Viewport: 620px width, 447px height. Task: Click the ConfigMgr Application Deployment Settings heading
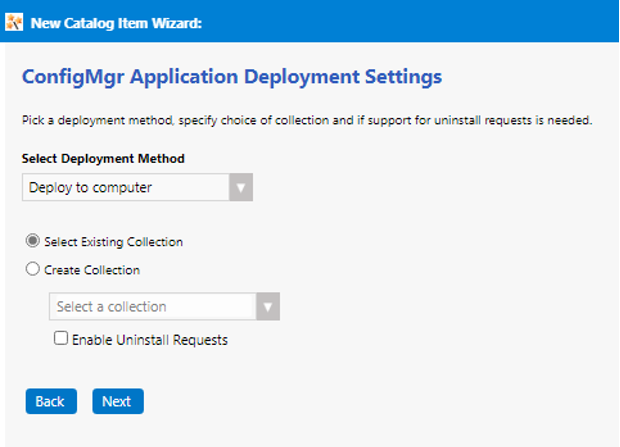231,76
